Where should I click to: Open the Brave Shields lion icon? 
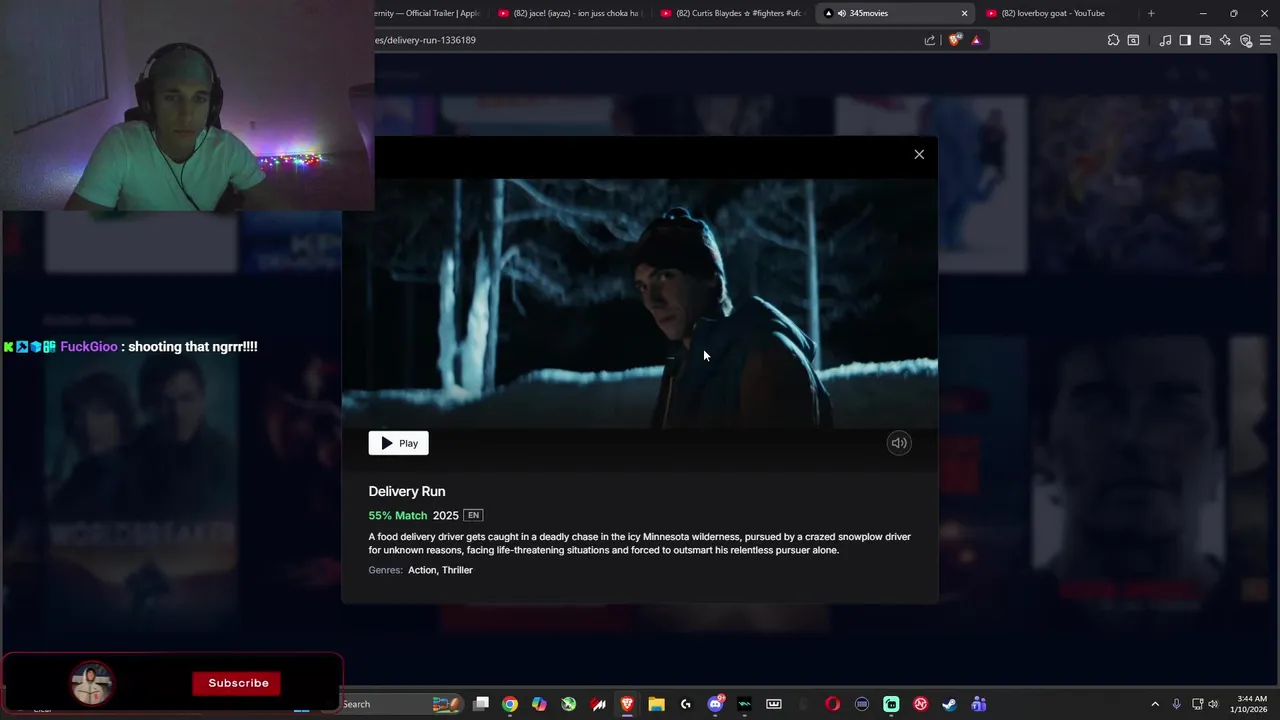click(954, 40)
